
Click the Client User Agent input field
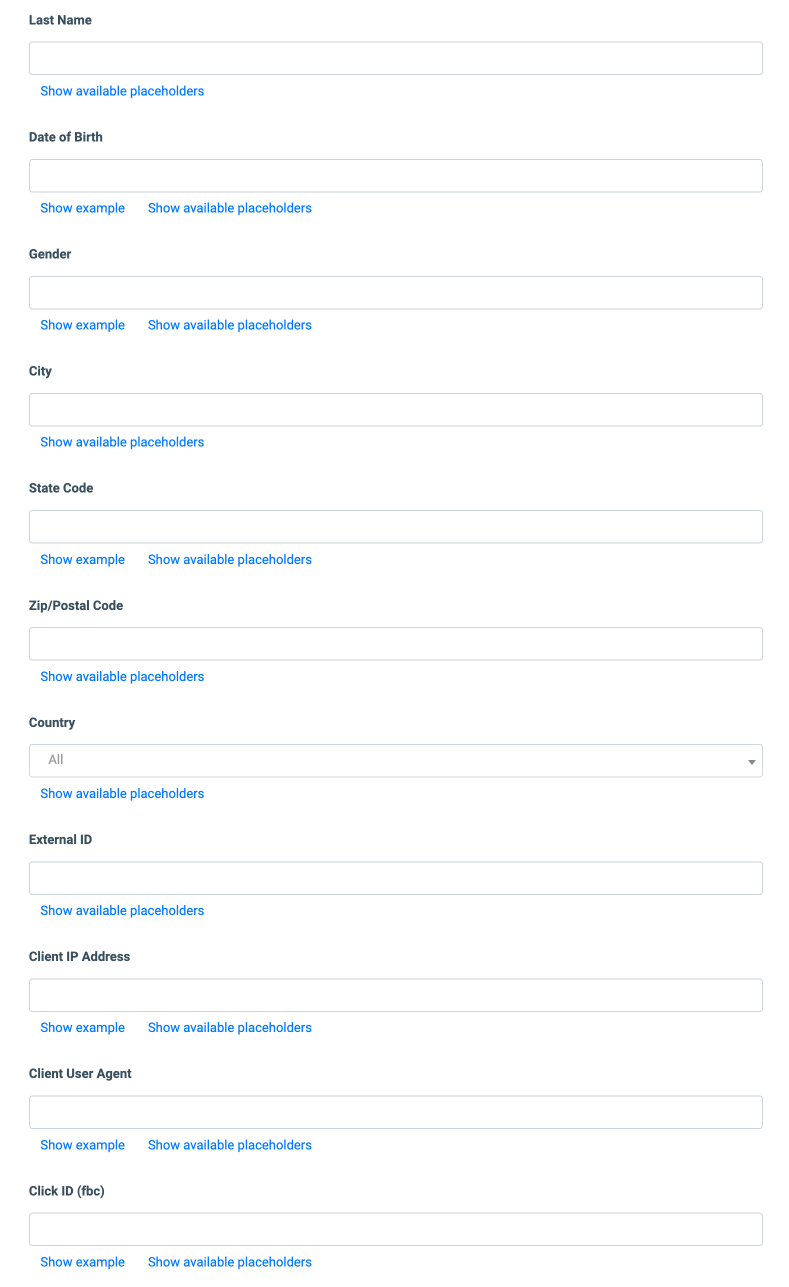pyautogui.click(x=396, y=1112)
